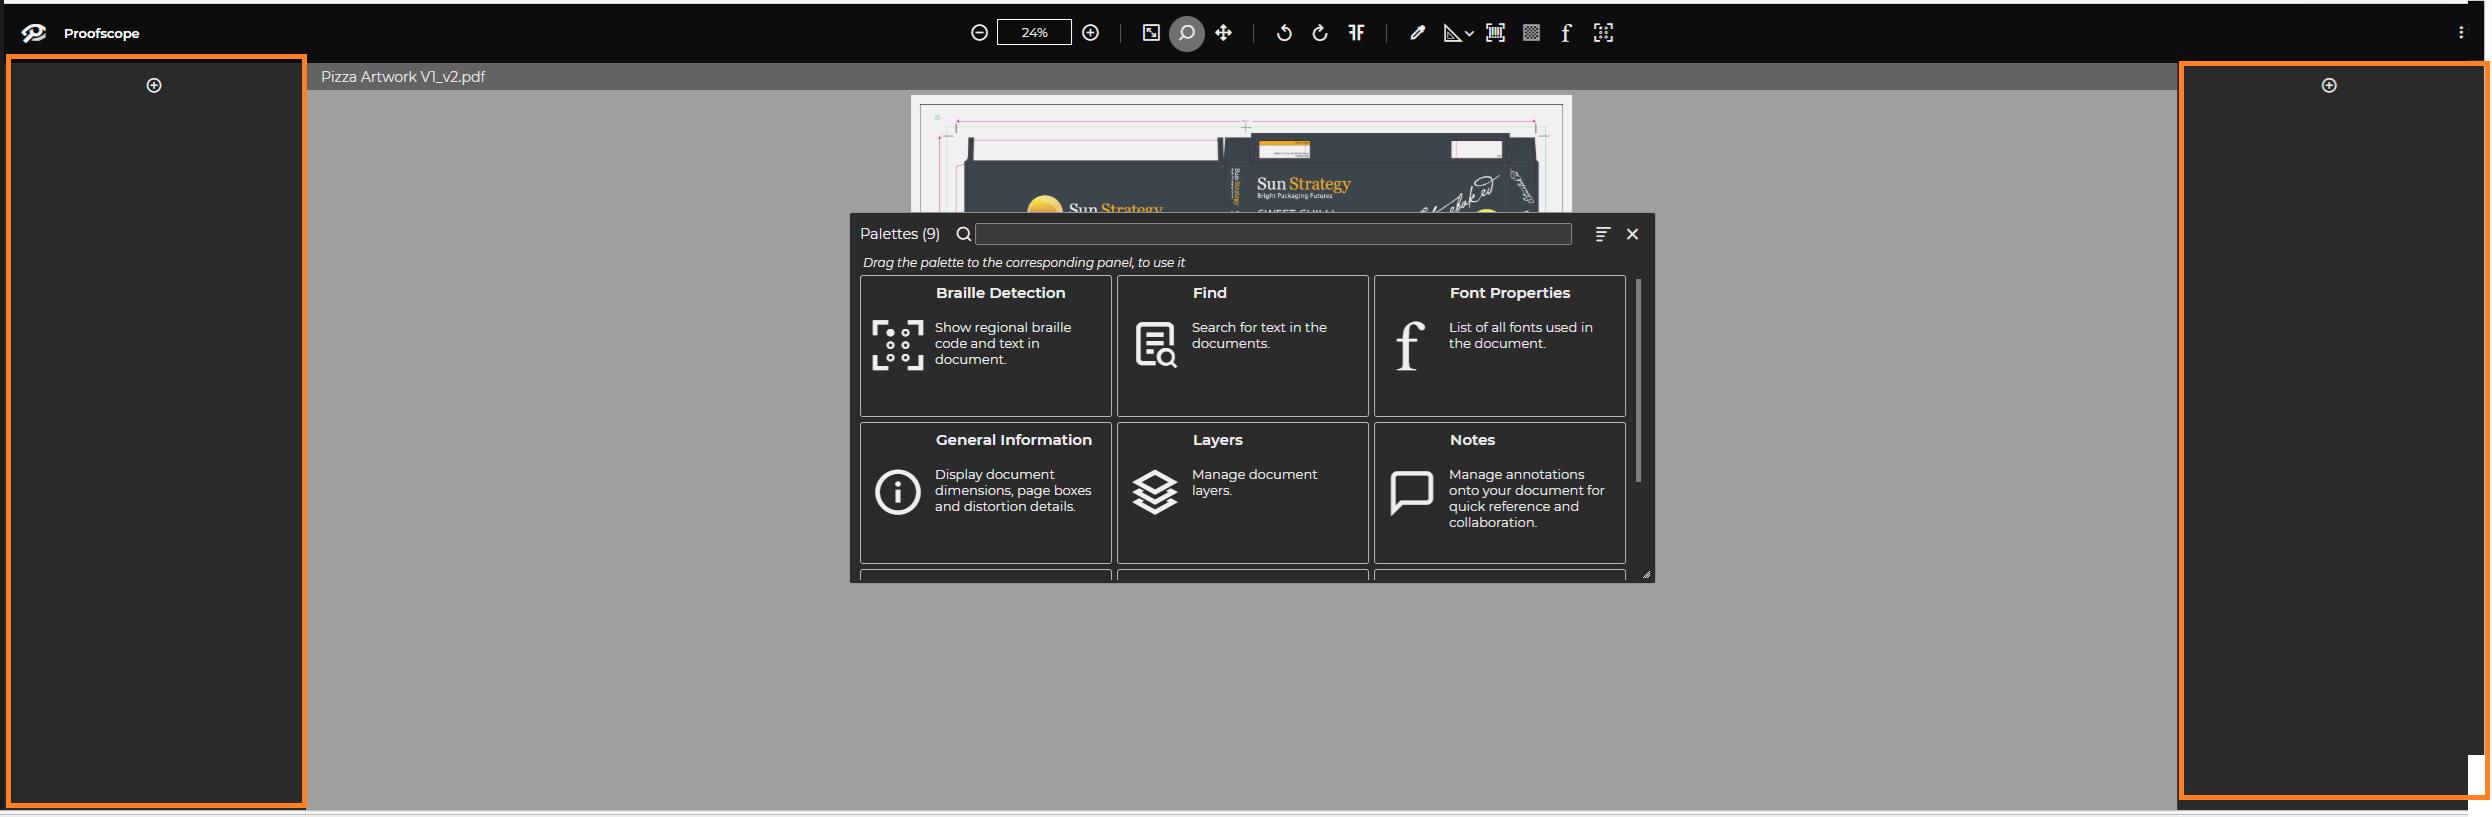Open the sort options in Palettes dialog
This screenshot has height=817, width=2492.
pyautogui.click(x=1602, y=234)
